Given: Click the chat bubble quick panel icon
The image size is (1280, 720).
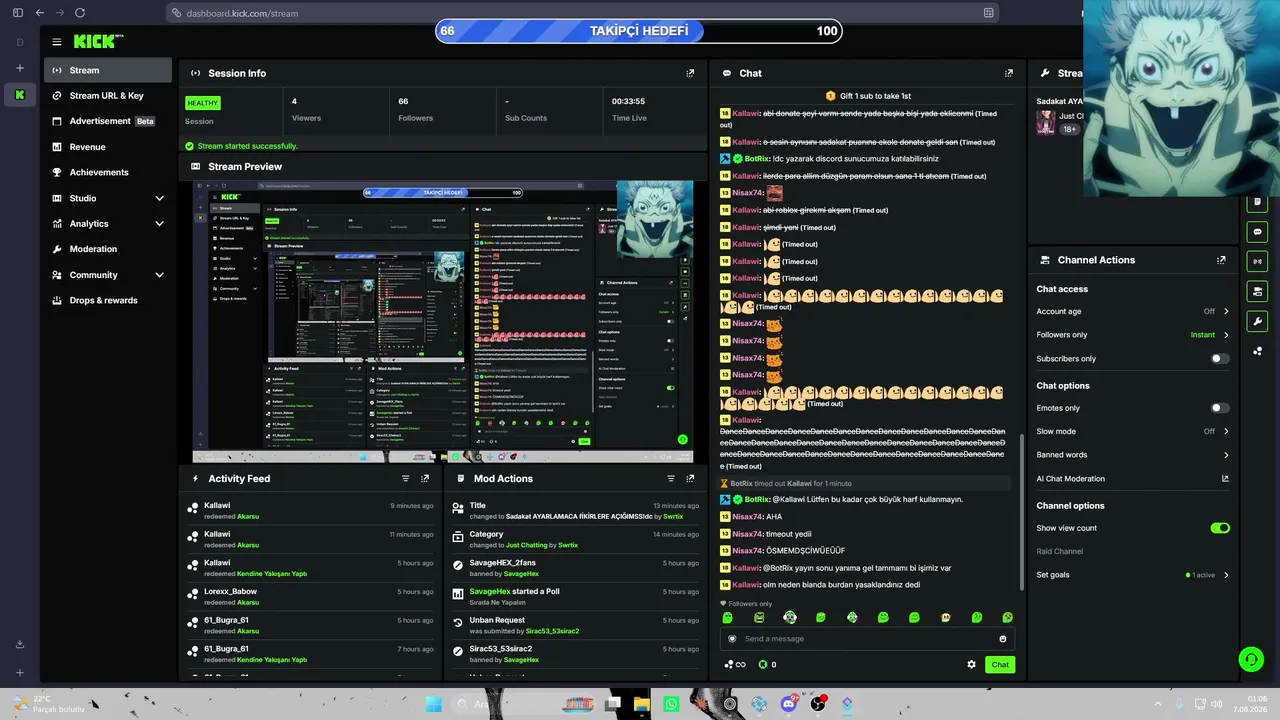Looking at the screenshot, I should tap(1258, 232).
